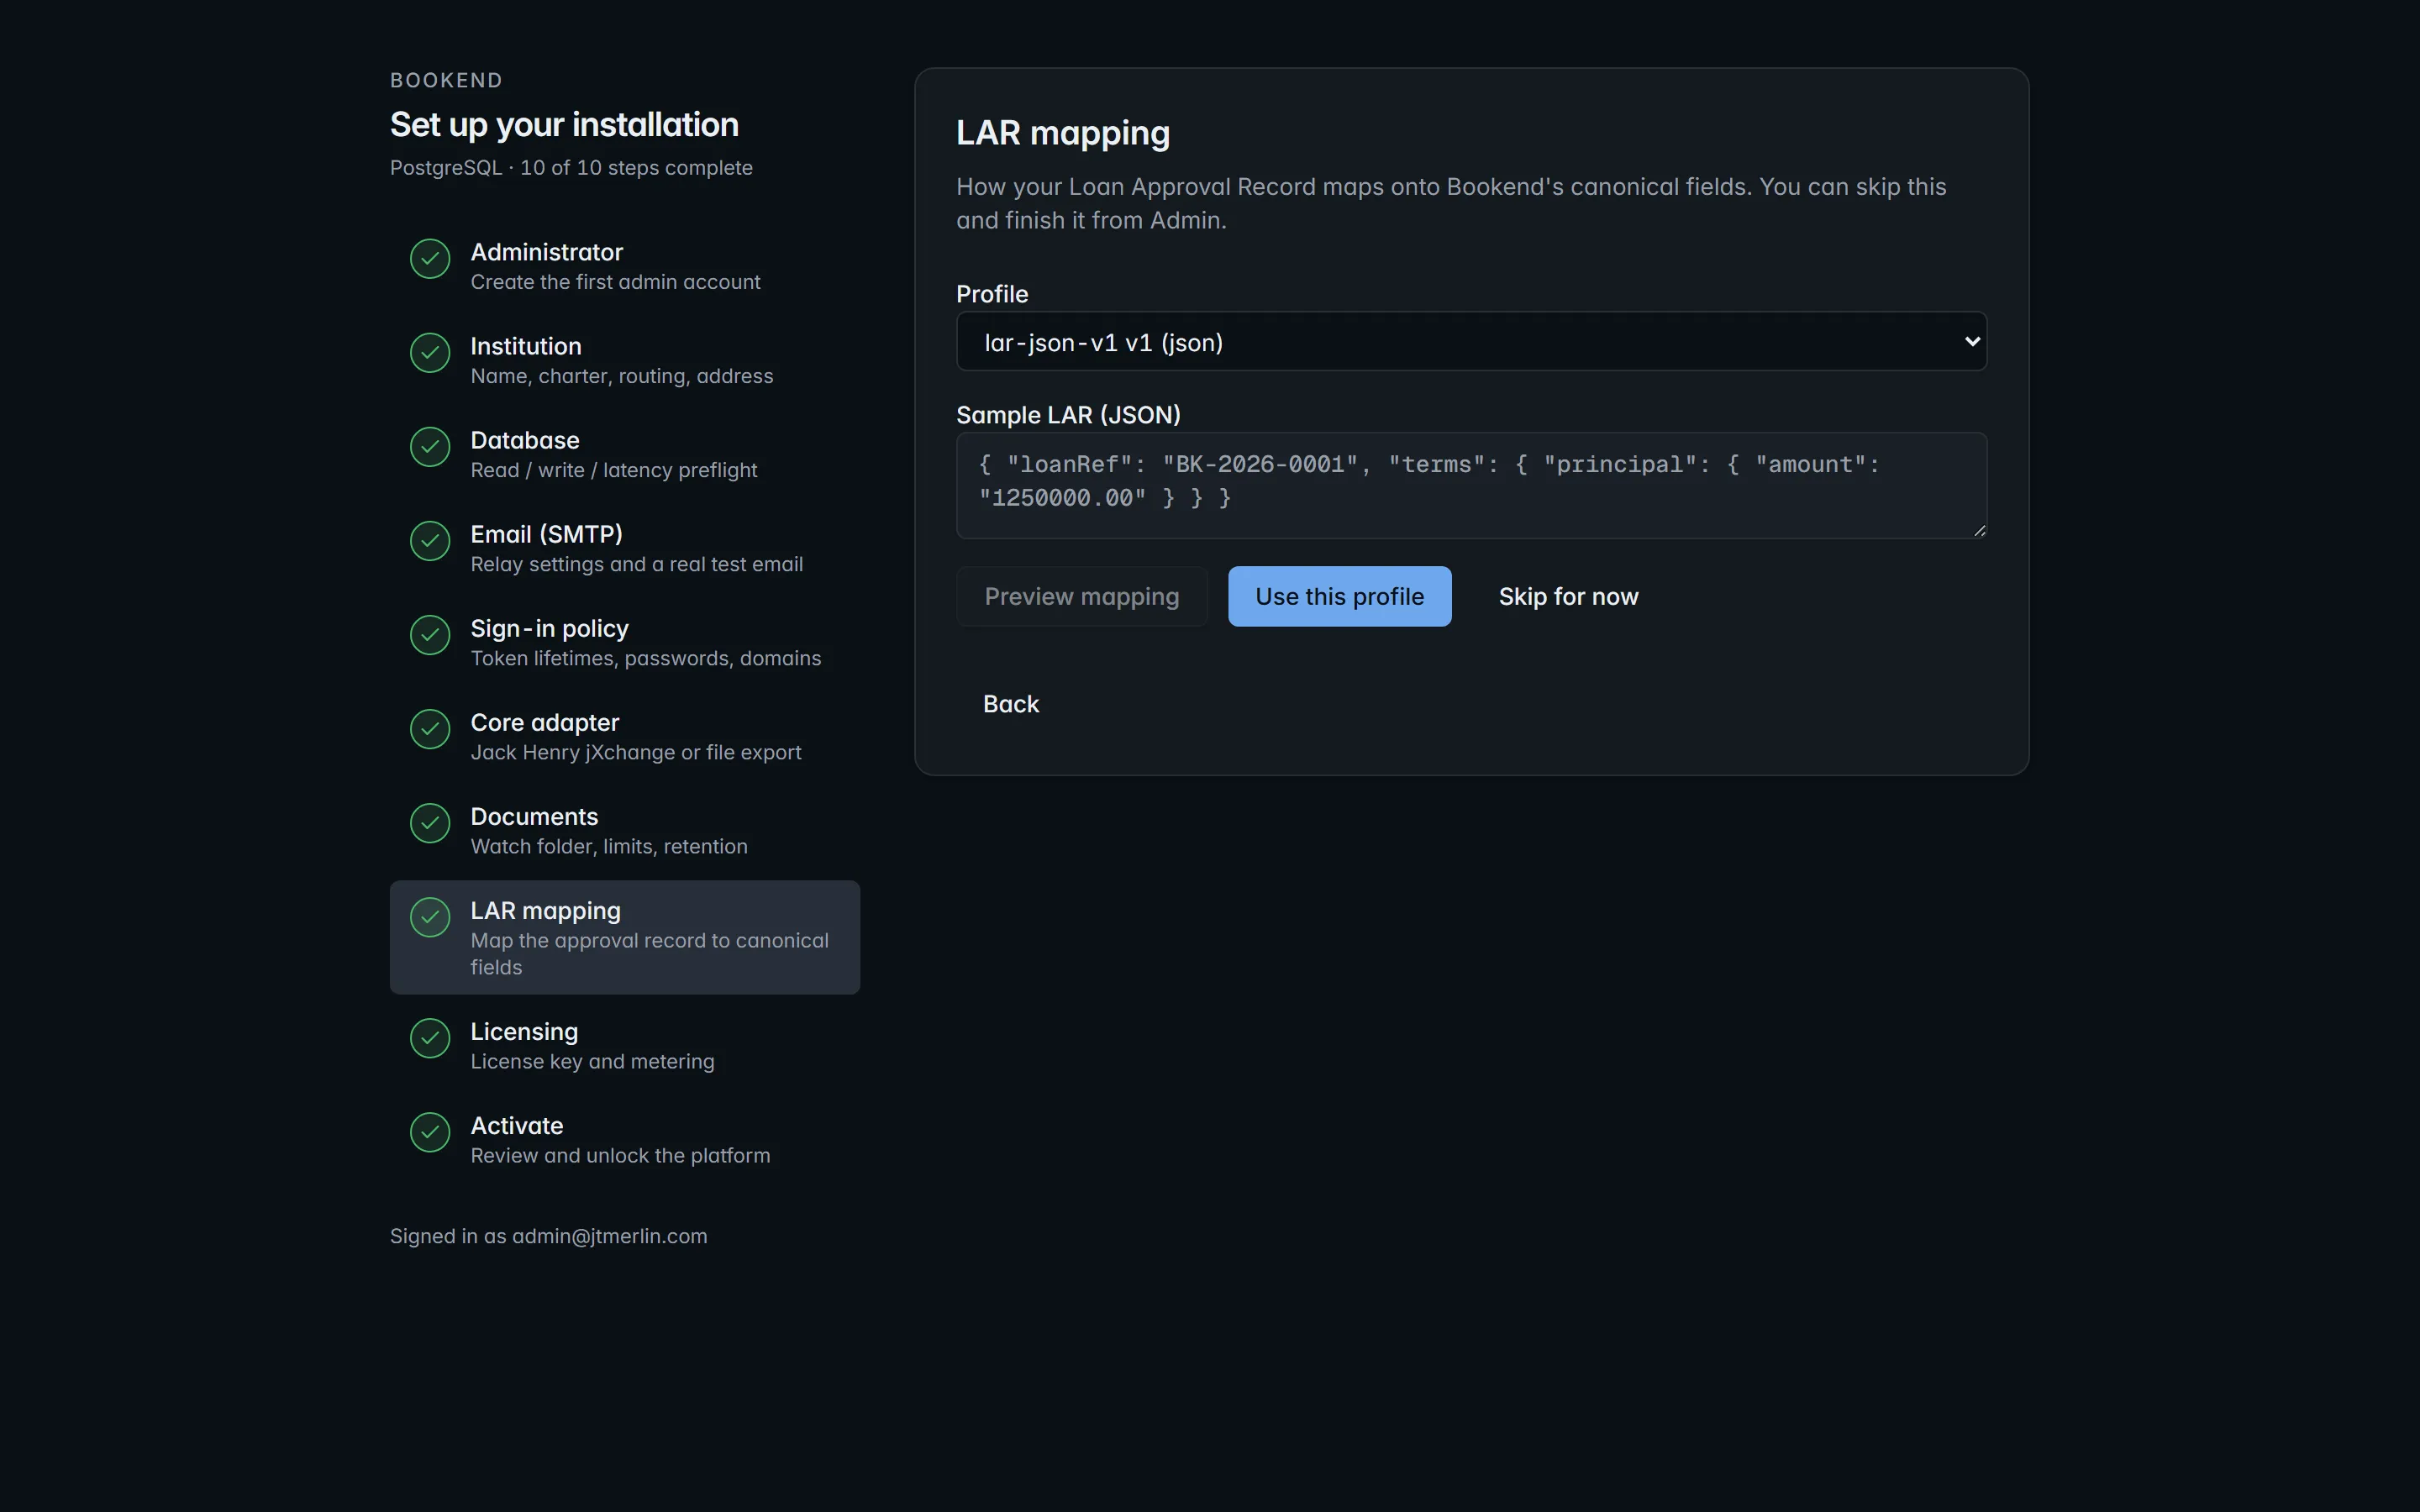Screen dimensions: 2420x1512
Task: Click 'Review and unlock the platform' text
Action: (620, 1156)
